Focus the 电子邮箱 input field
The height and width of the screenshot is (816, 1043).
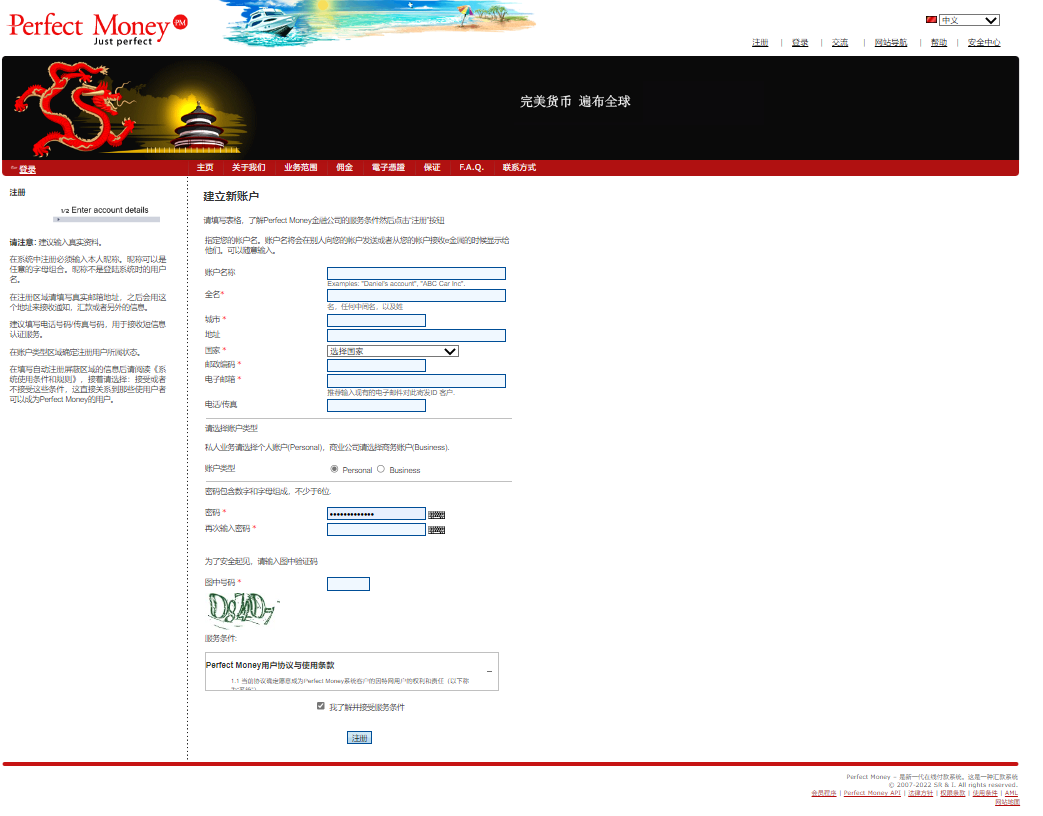pos(416,380)
